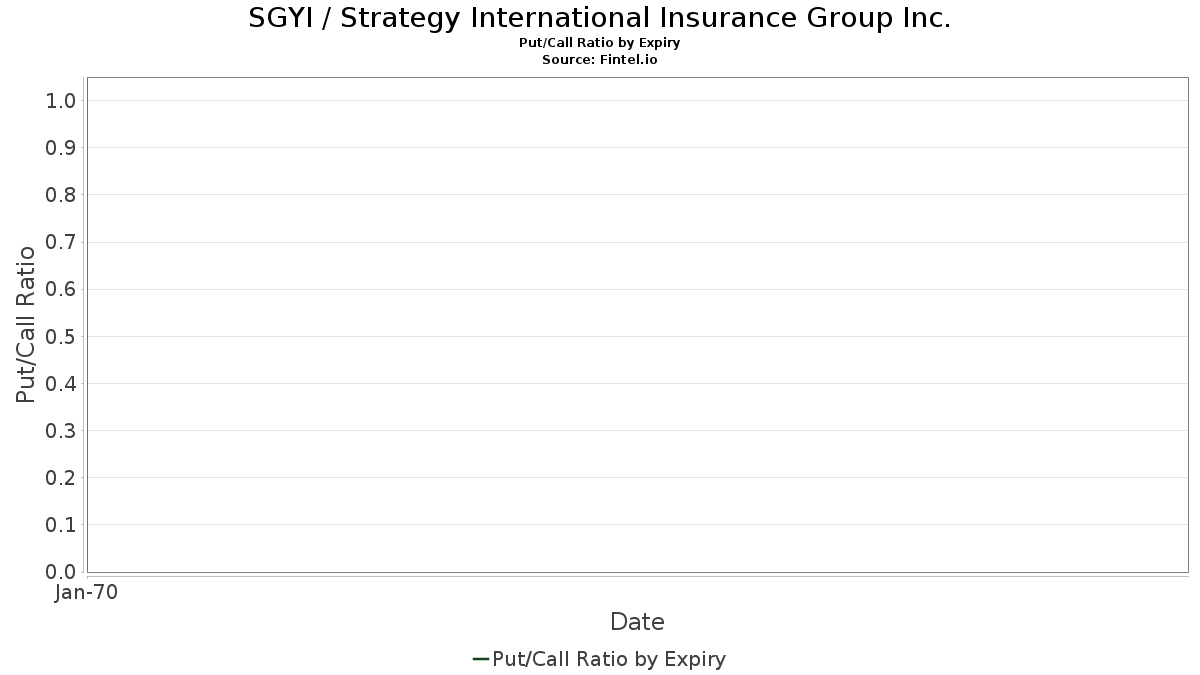
Task: Click the chart title 'SGYI / Strategy International Insurance Group Inc.'
Action: 599,18
